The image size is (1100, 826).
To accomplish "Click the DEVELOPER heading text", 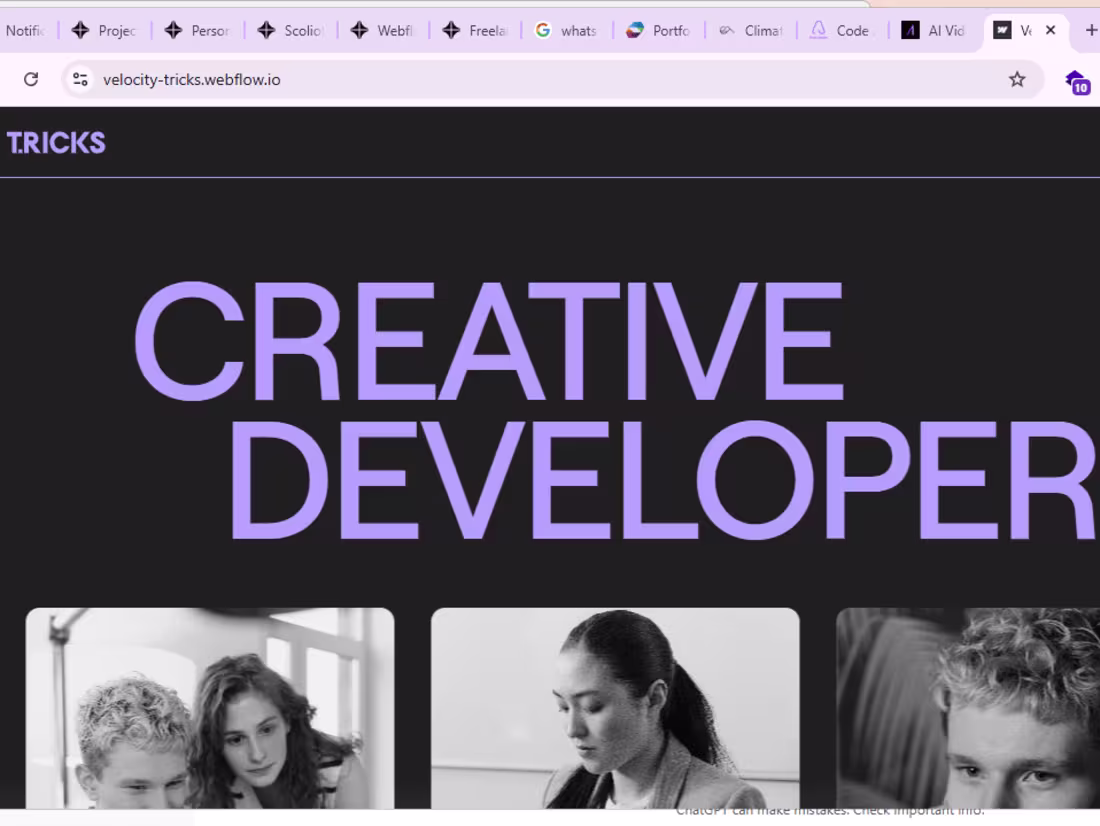I will click(663, 481).
